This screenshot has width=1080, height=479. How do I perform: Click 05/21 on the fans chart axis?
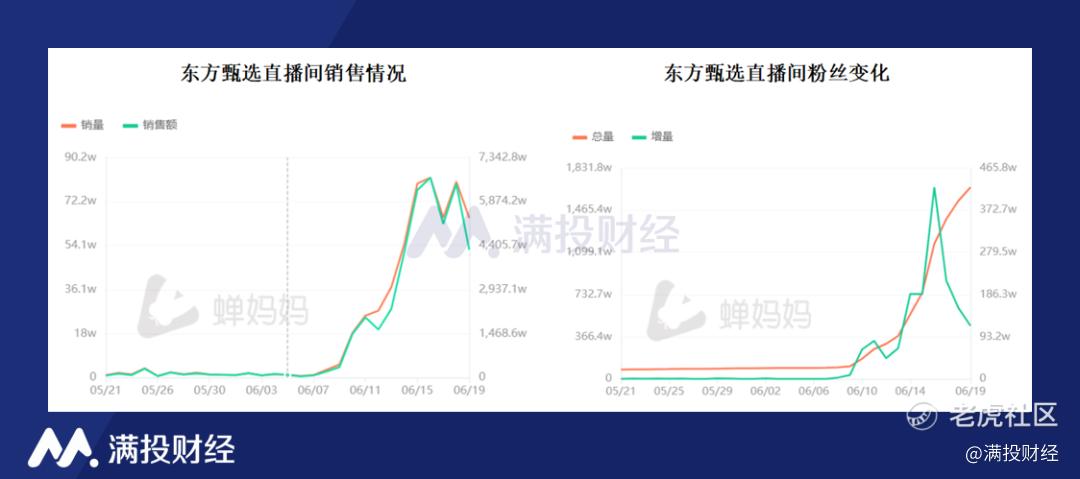coord(621,391)
